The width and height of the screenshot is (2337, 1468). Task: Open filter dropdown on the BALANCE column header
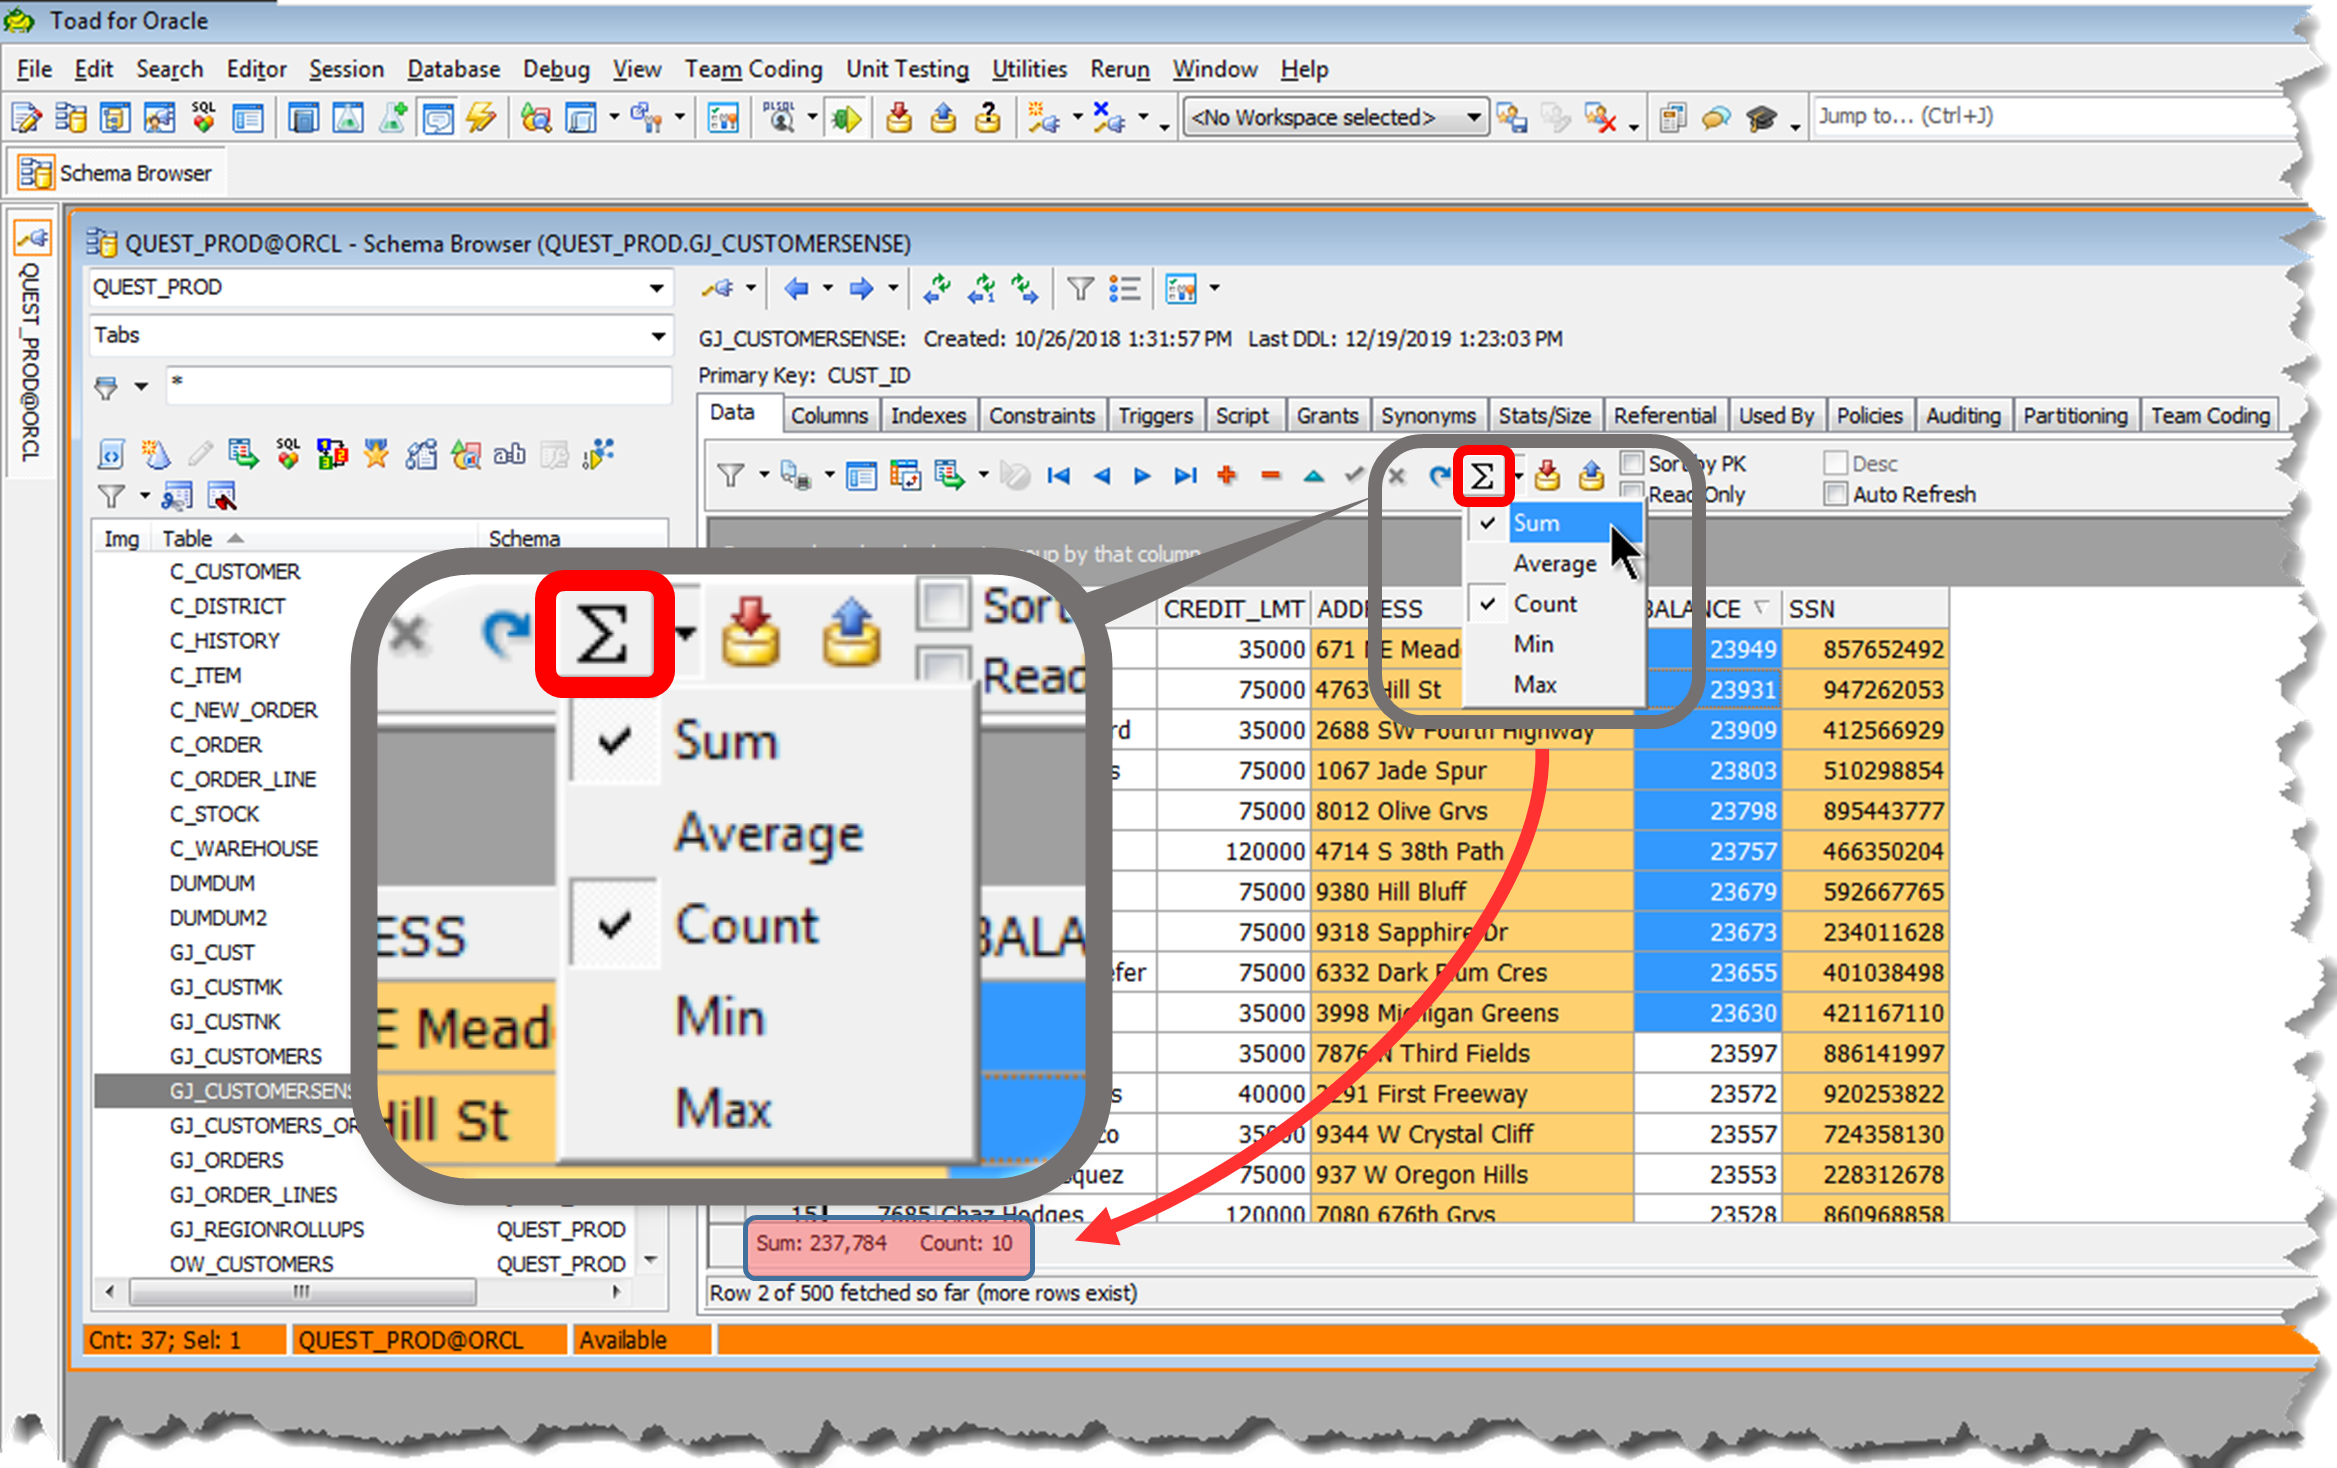pyautogui.click(x=1762, y=608)
